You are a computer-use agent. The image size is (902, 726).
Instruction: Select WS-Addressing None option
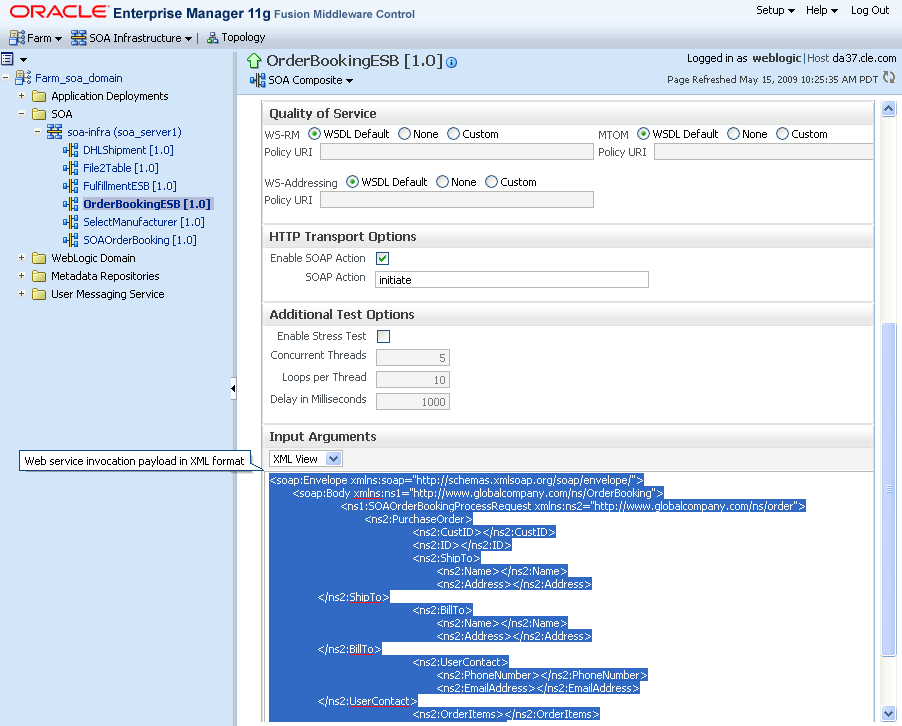coord(442,182)
